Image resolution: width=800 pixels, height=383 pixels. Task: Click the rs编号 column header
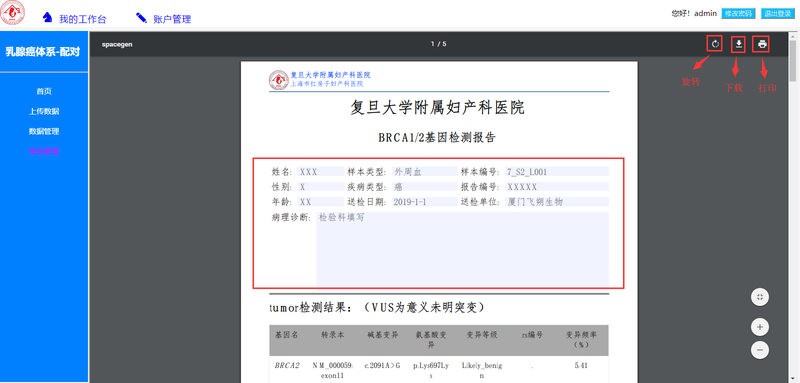pyautogui.click(x=532, y=335)
